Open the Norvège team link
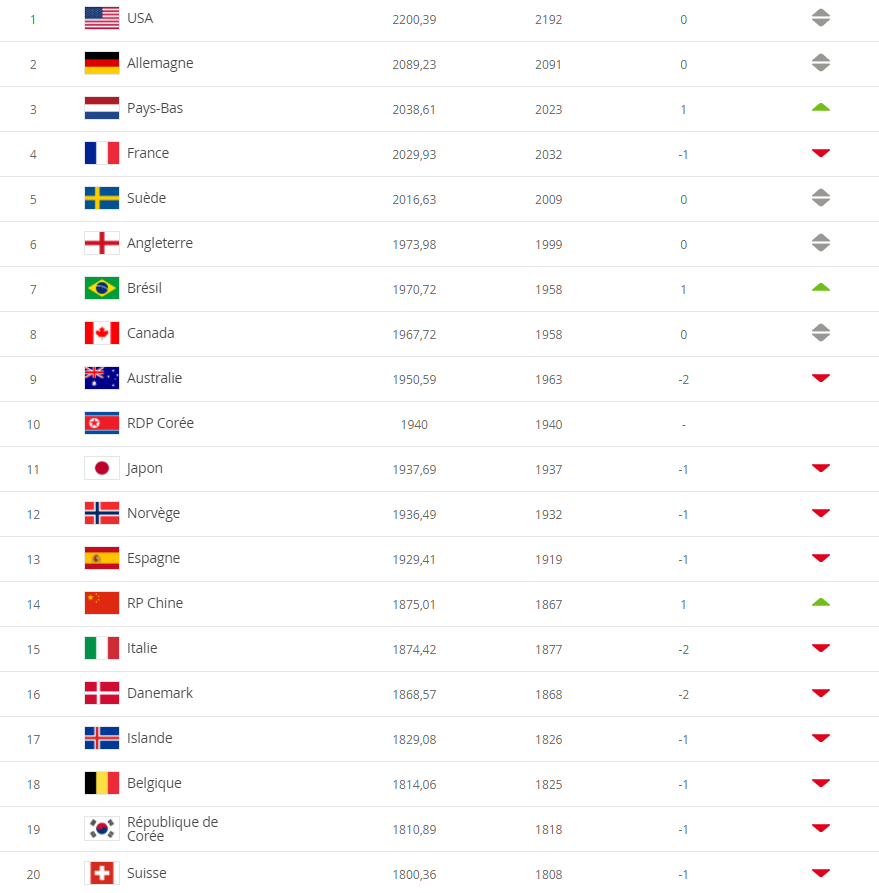This screenshot has width=879, height=893. [154, 513]
